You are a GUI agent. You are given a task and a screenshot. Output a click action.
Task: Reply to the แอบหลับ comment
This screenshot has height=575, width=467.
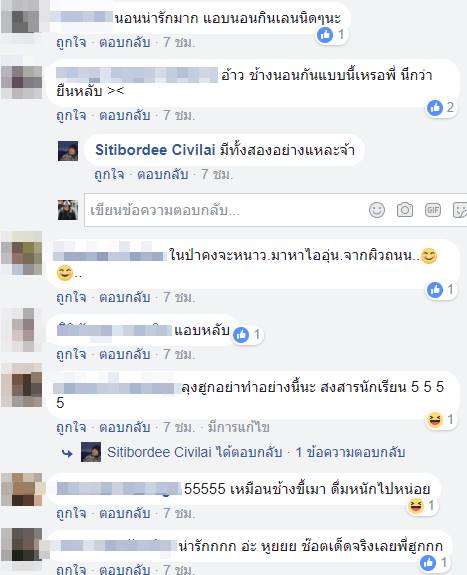pos(125,355)
